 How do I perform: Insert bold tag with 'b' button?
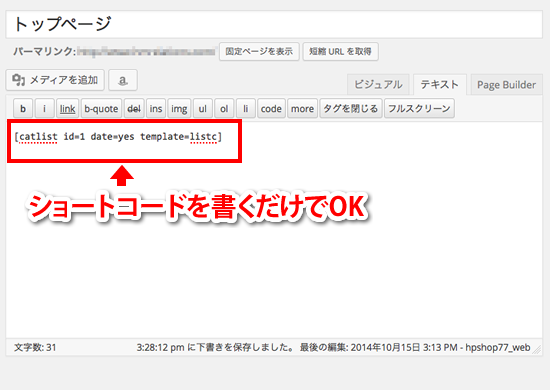(x=23, y=108)
